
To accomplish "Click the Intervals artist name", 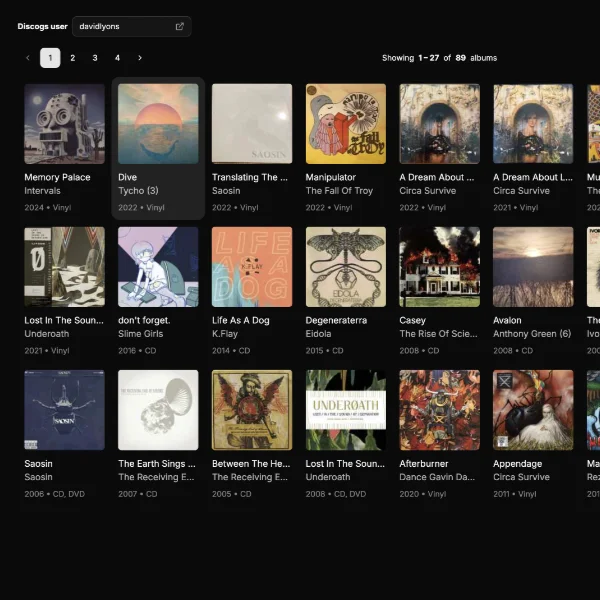I will pyautogui.click(x=42, y=191).
